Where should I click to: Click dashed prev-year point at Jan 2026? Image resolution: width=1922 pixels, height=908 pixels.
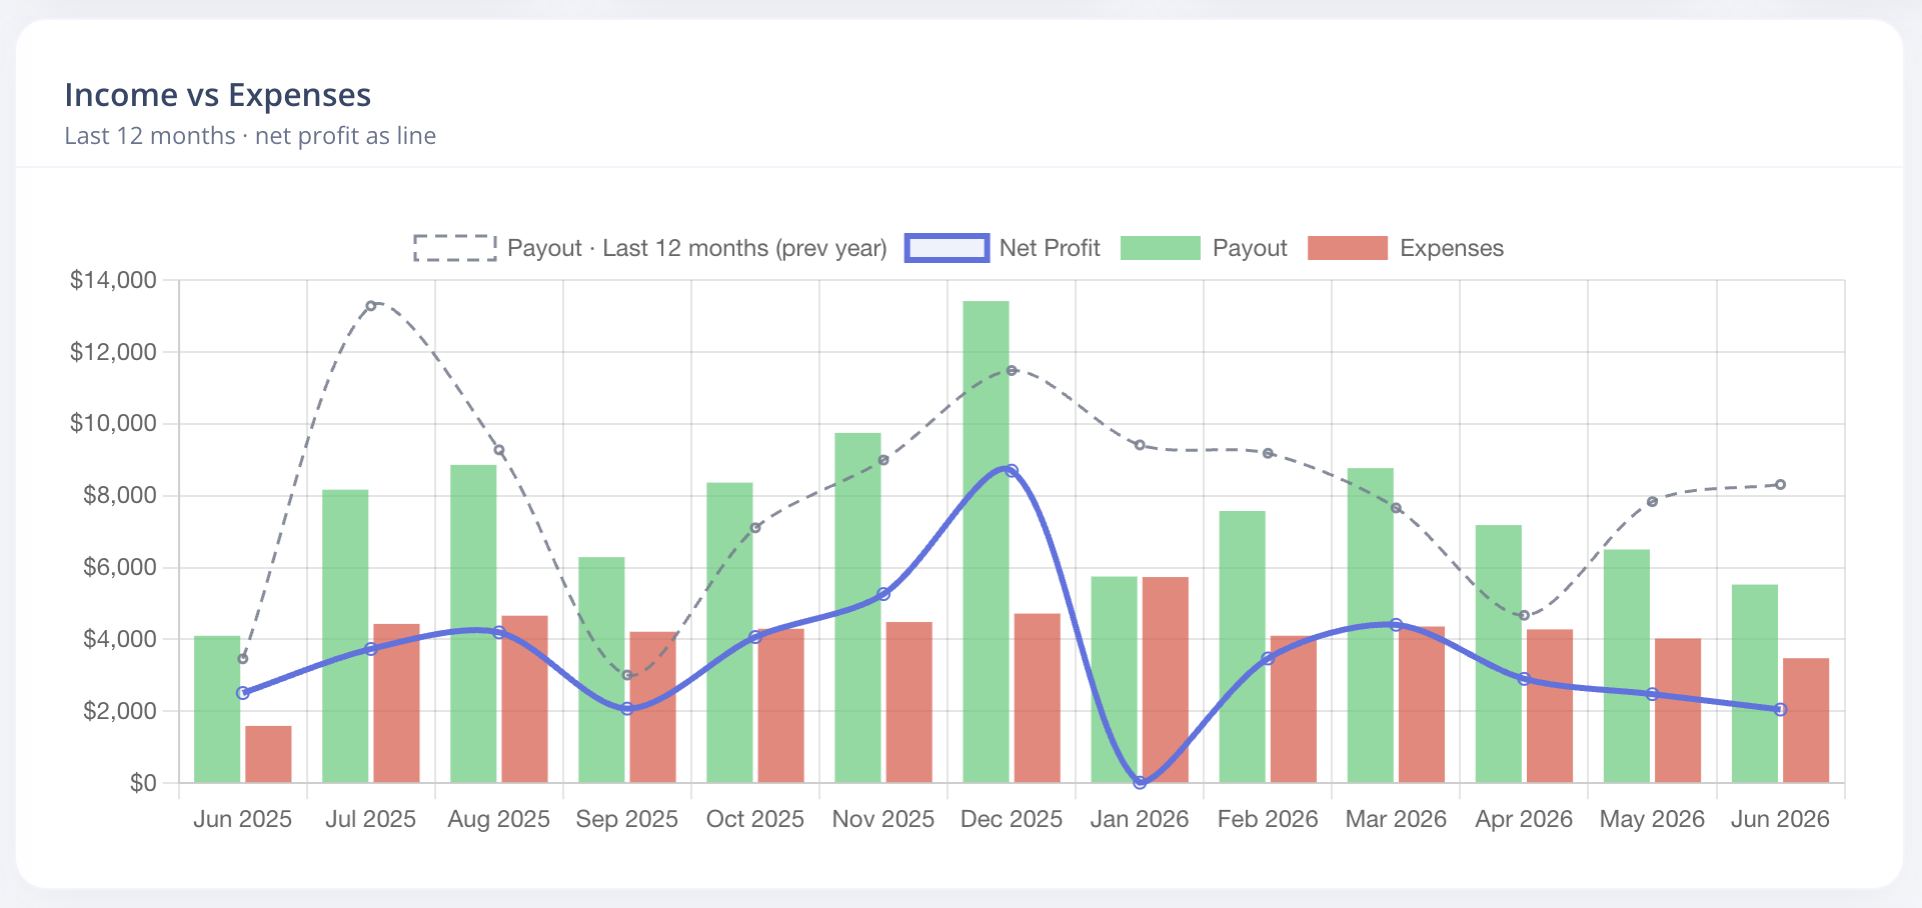(1140, 445)
